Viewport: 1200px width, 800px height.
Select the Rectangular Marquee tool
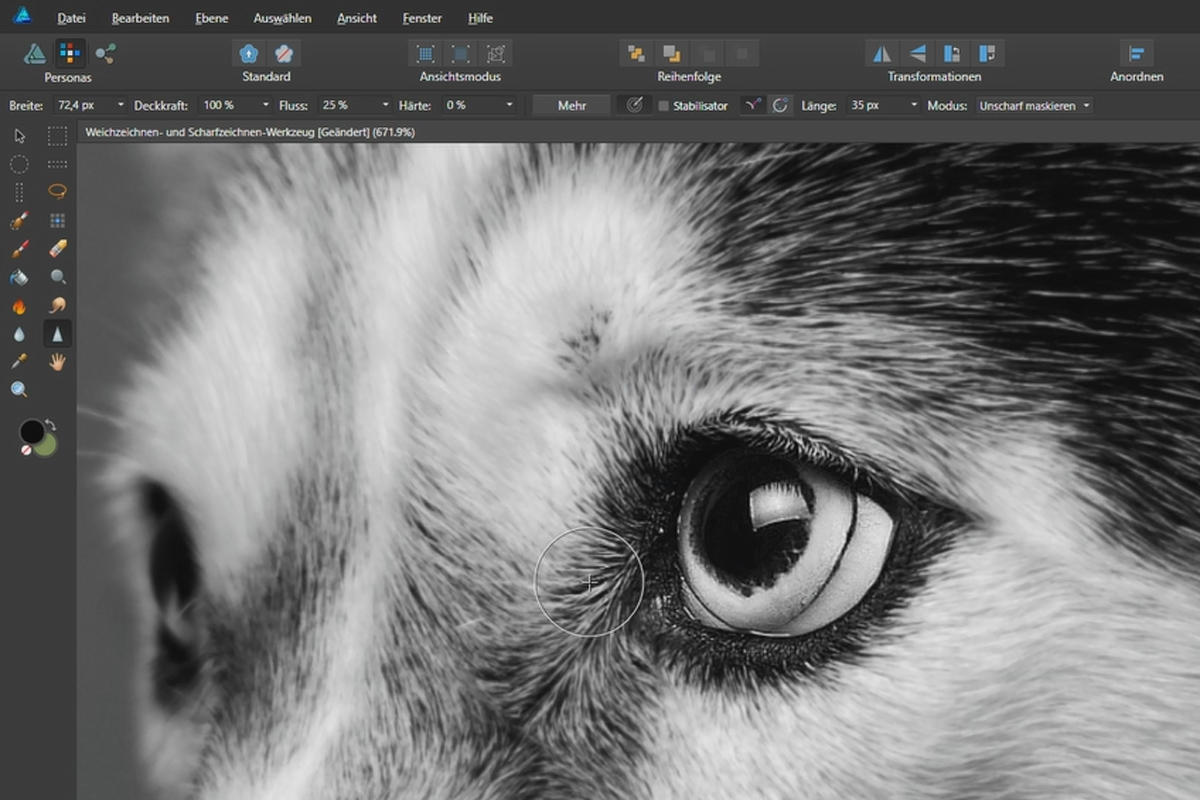point(58,136)
